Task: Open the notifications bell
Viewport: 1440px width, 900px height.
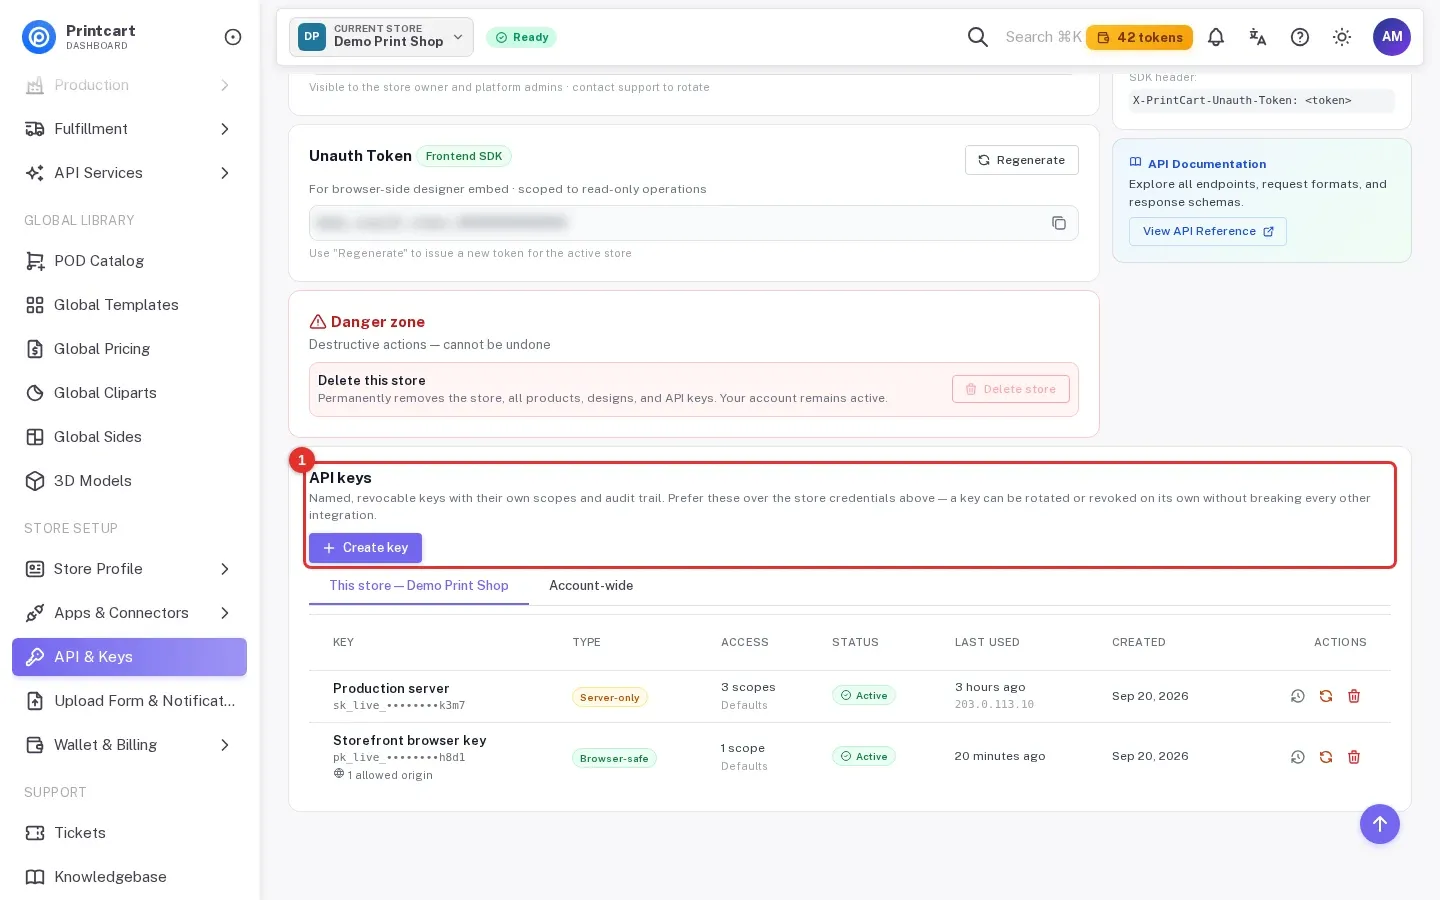Action: pyautogui.click(x=1216, y=37)
